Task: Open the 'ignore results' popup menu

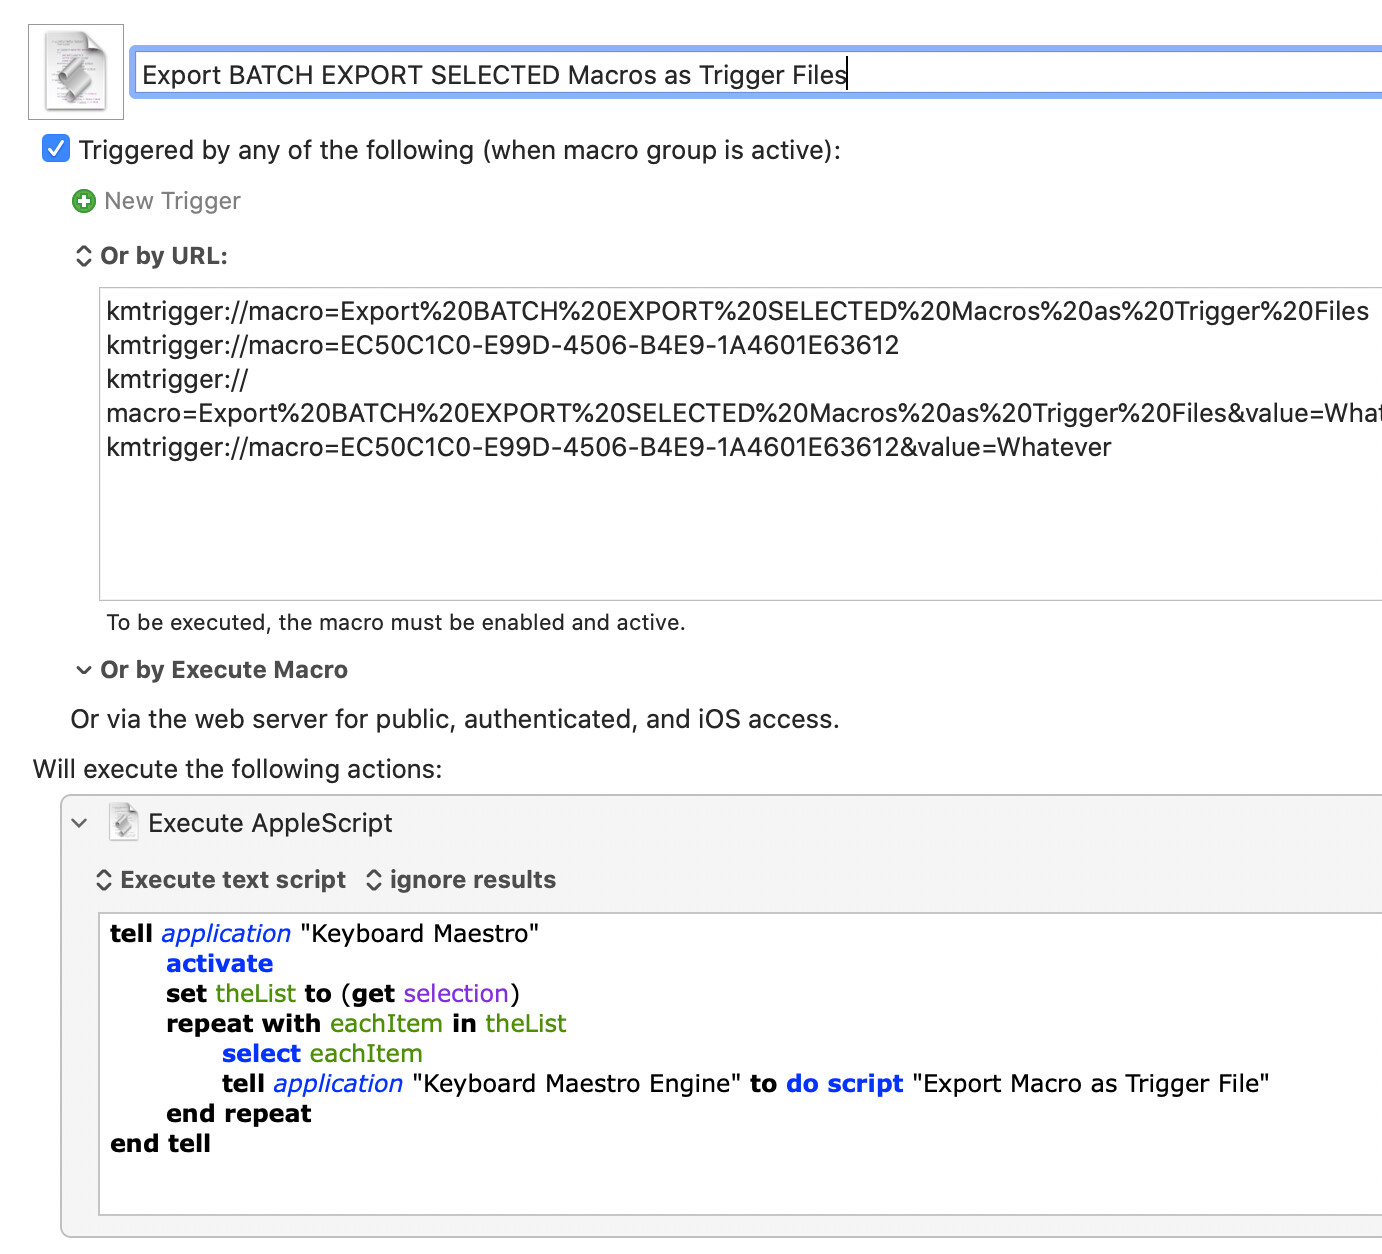Action: (461, 880)
